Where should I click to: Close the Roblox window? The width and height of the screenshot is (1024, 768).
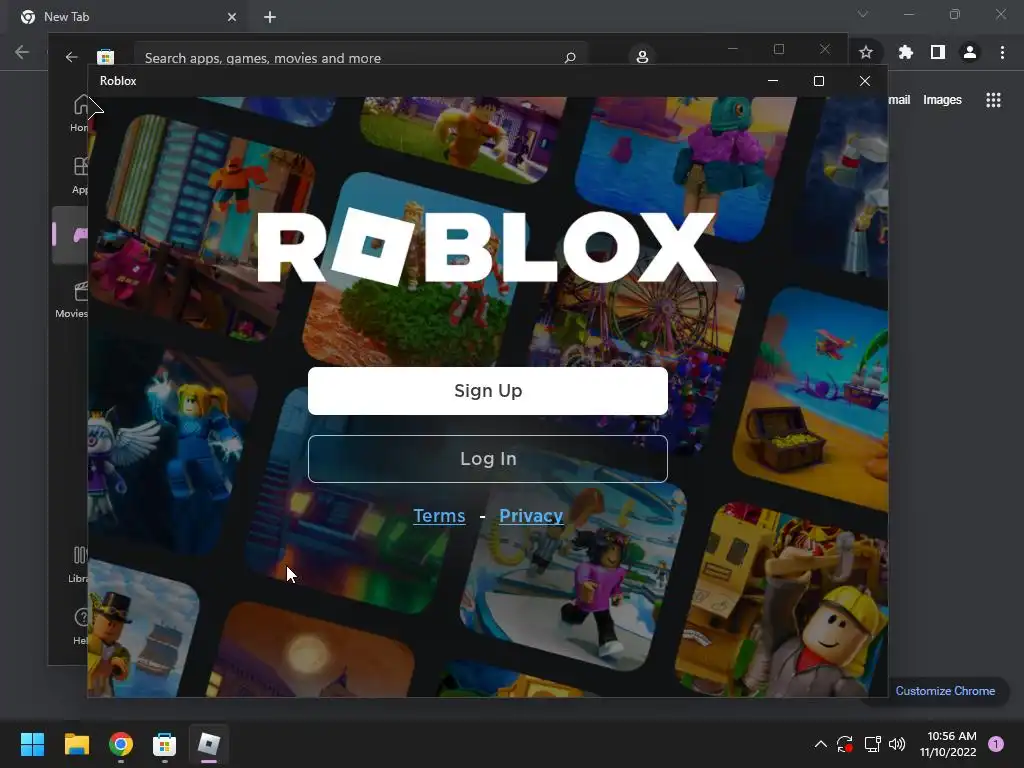click(865, 81)
